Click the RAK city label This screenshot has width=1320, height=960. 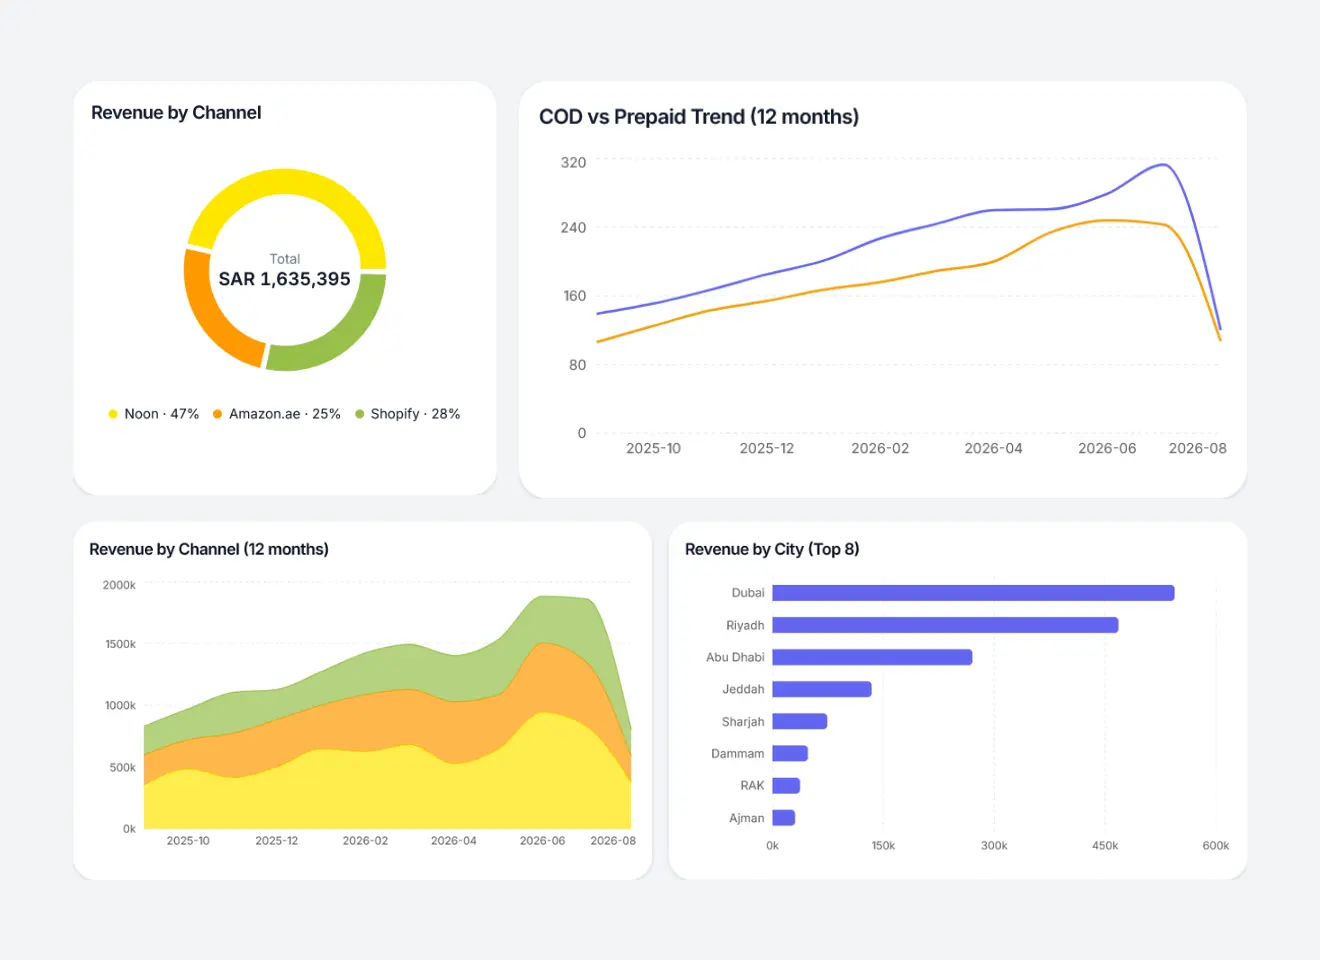pyautogui.click(x=752, y=785)
